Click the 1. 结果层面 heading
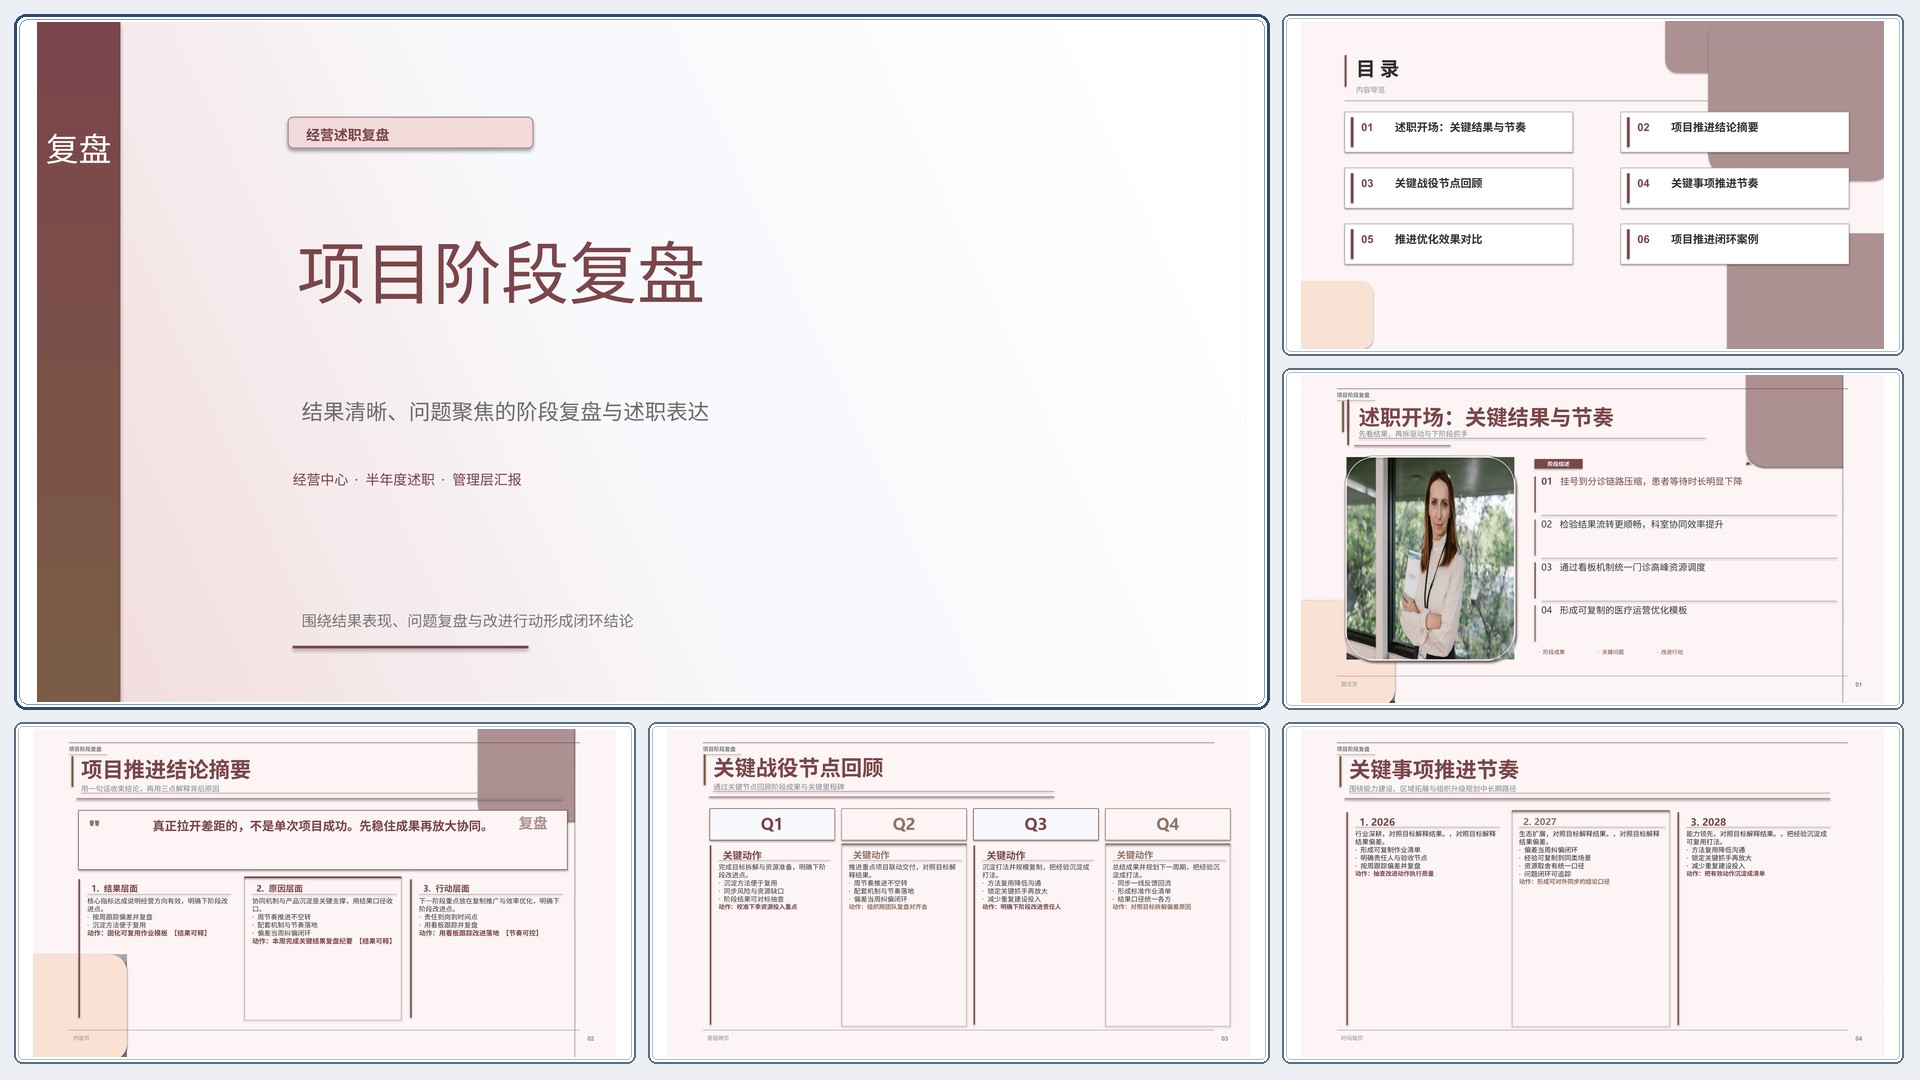The image size is (1920, 1080). tap(114, 888)
